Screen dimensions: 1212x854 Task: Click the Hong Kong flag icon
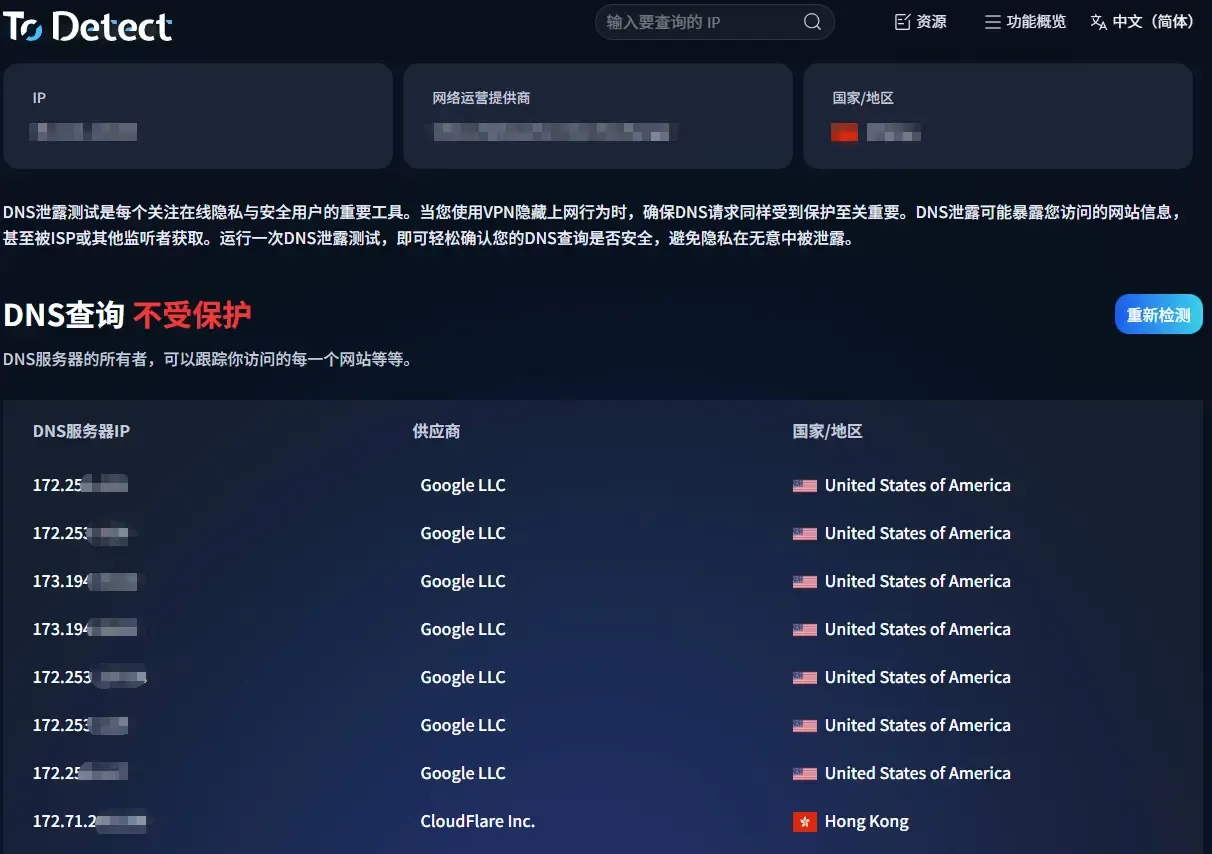(x=804, y=822)
